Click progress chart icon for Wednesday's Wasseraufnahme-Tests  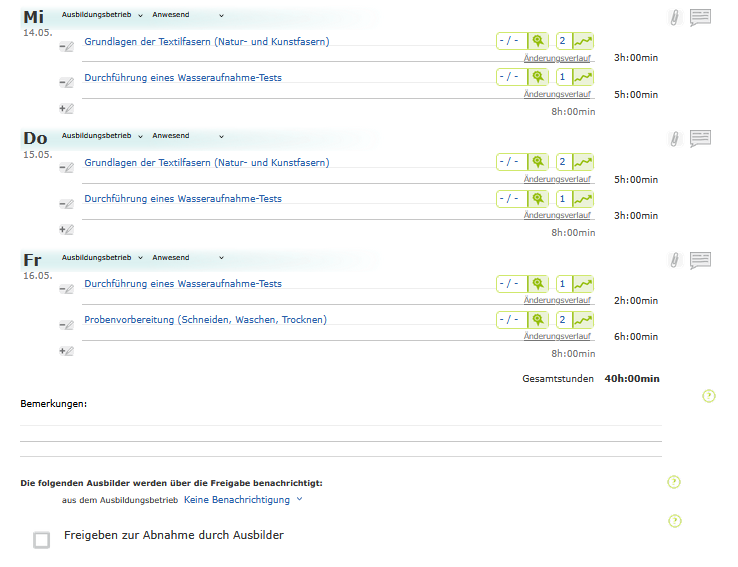[583, 77]
